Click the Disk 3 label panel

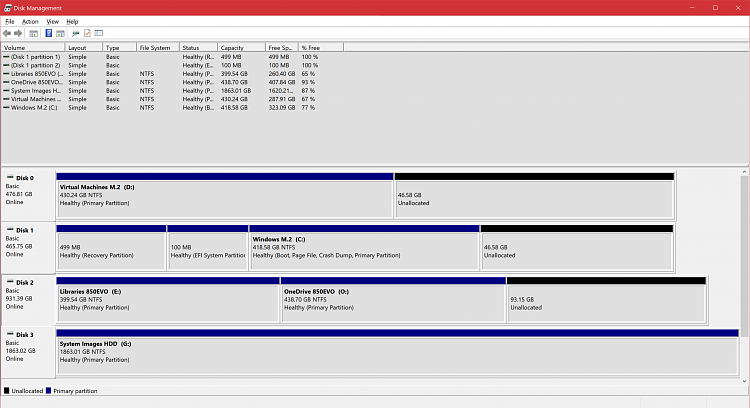28,352
